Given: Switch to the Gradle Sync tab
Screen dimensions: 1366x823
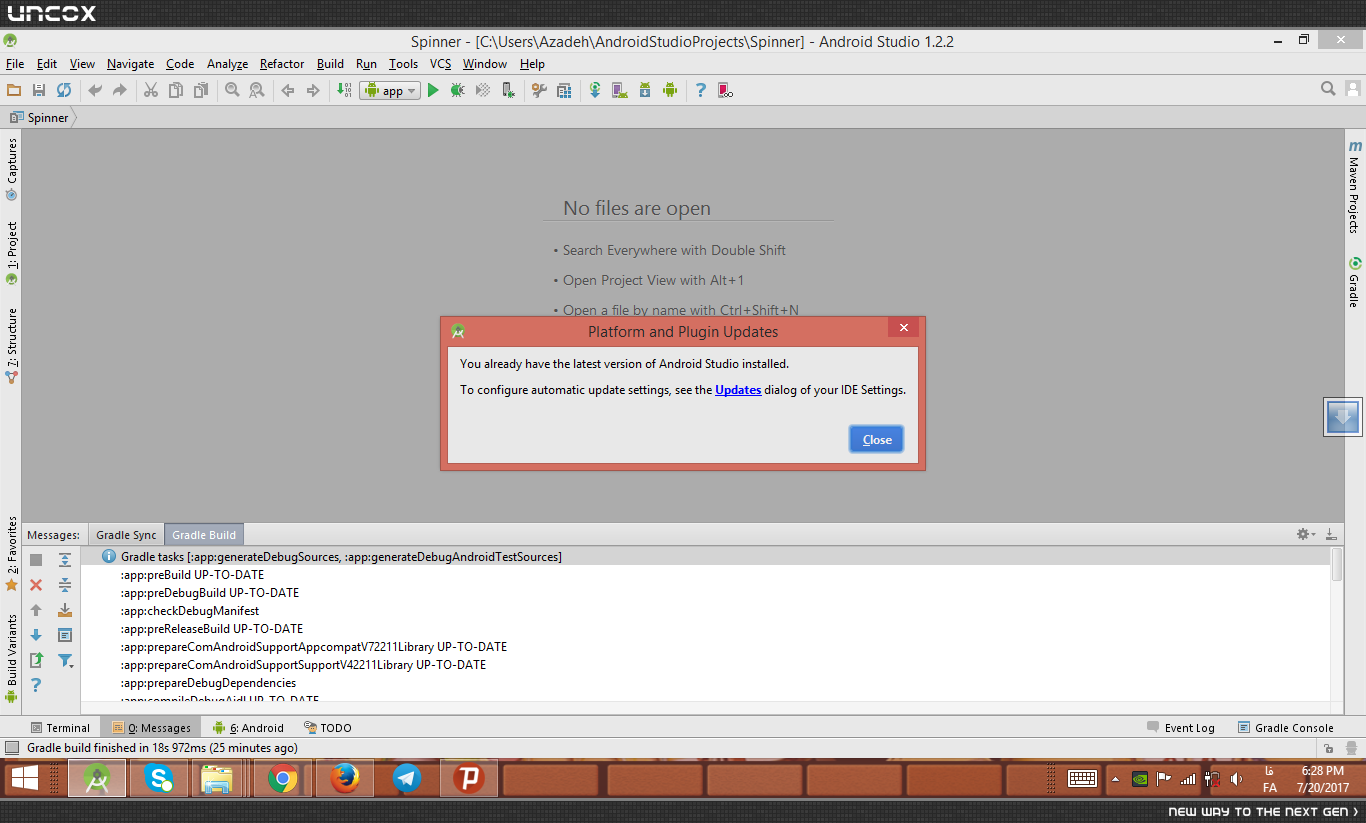Looking at the screenshot, I should click(126, 535).
